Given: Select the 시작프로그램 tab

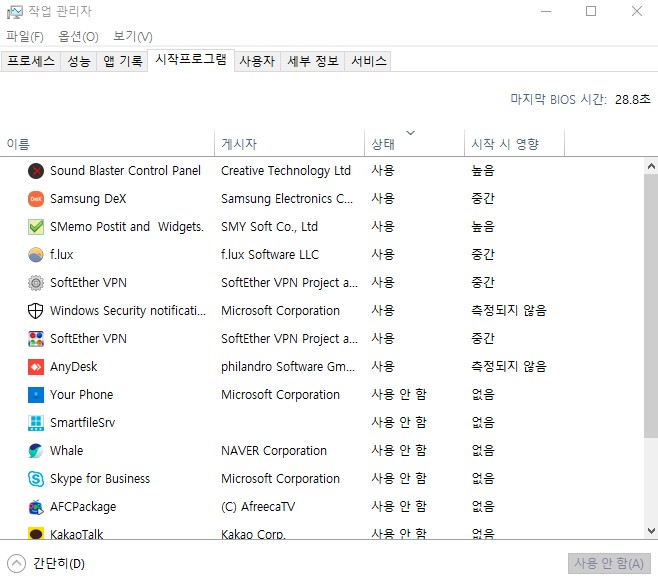Looking at the screenshot, I should (x=191, y=60).
